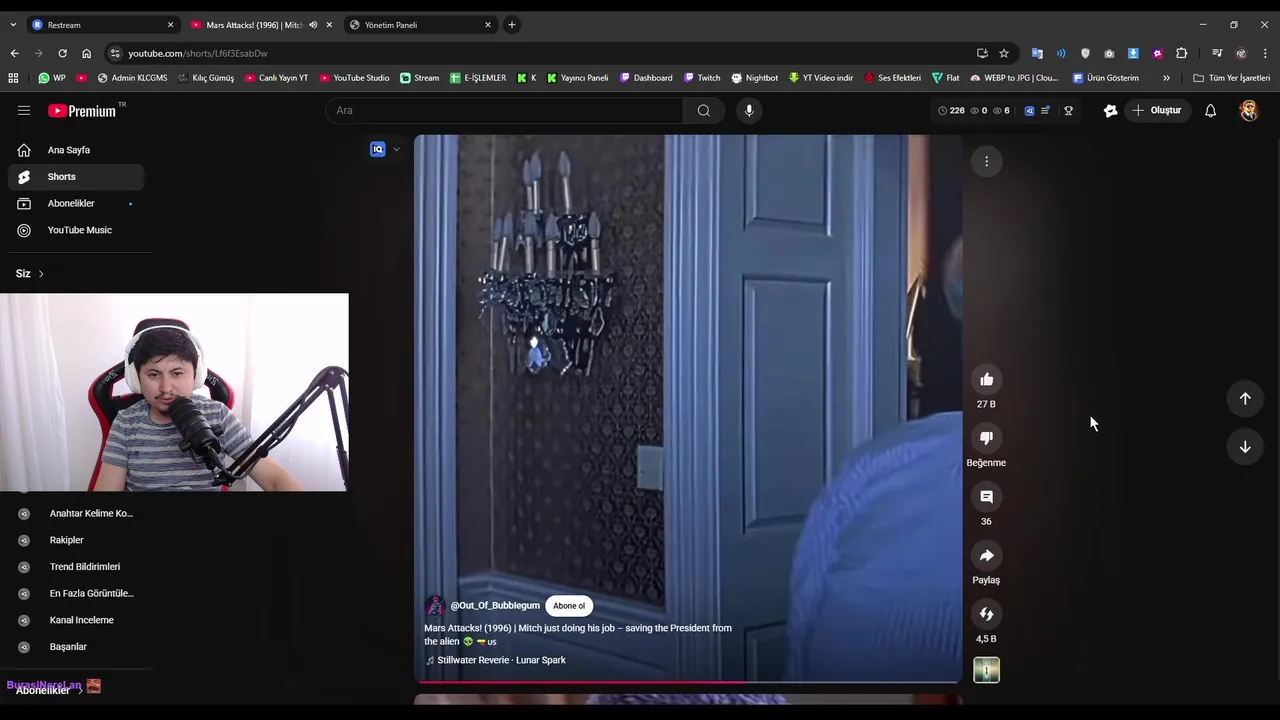Viewport: 1280px width, 720px height.
Task: Click the red short progress bar
Action: pyautogui.click(x=580, y=682)
